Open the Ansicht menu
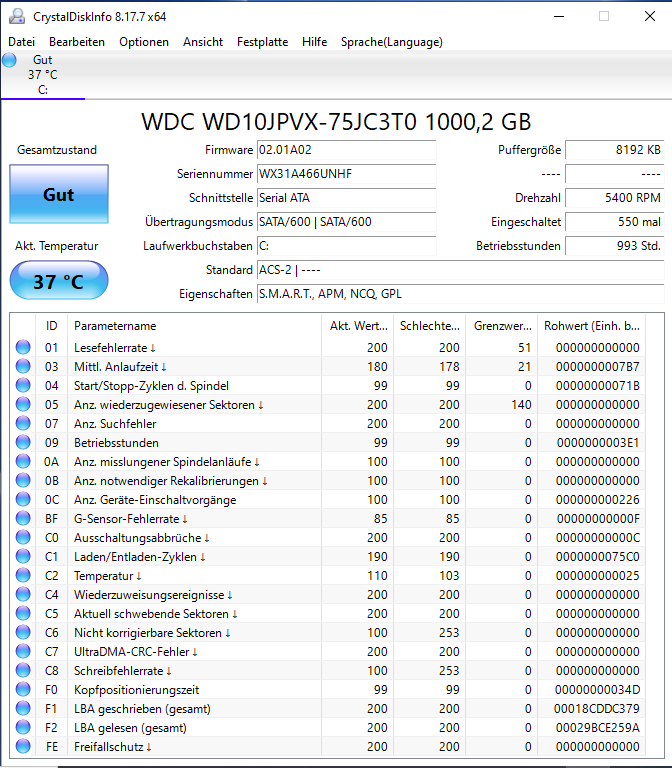 coord(203,42)
